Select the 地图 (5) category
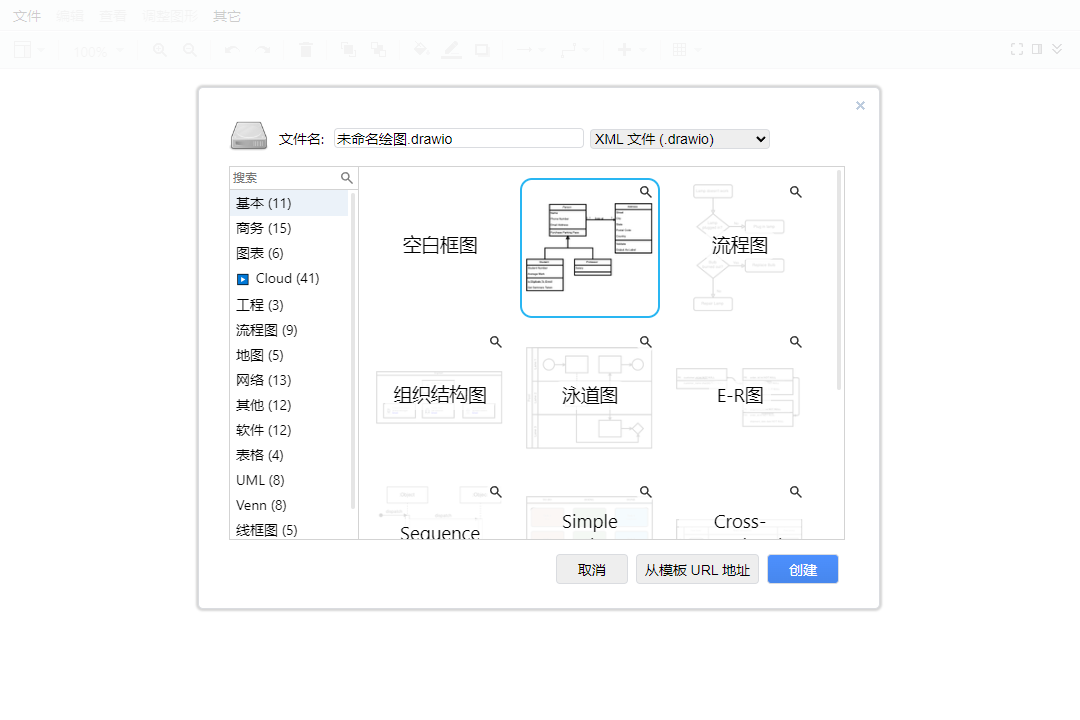1080x720 pixels. (x=289, y=355)
